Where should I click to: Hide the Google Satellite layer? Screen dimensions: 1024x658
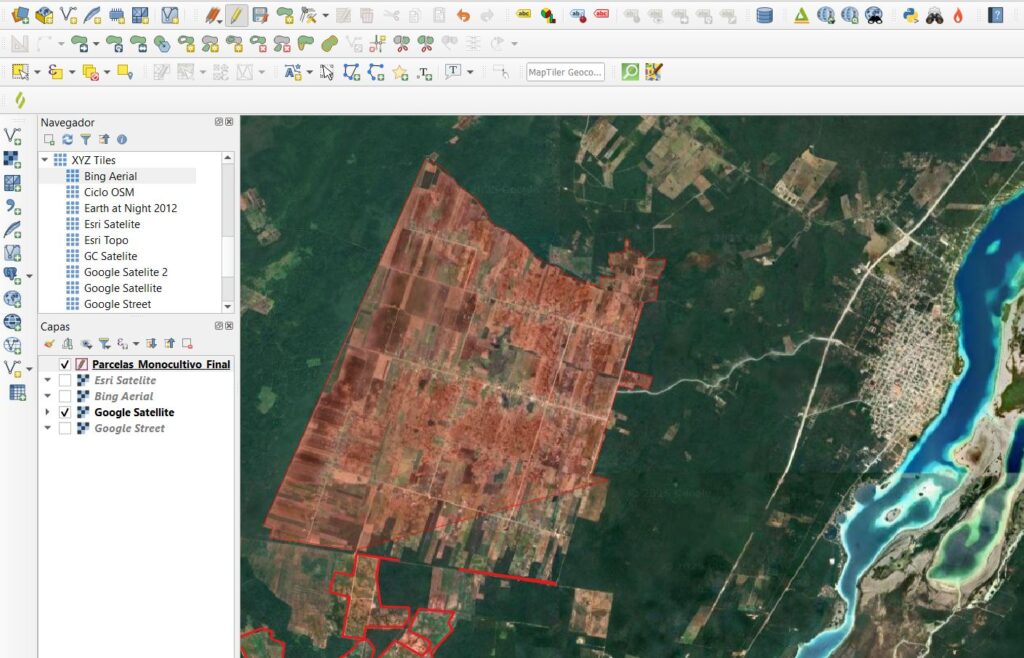tap(65, 413)
